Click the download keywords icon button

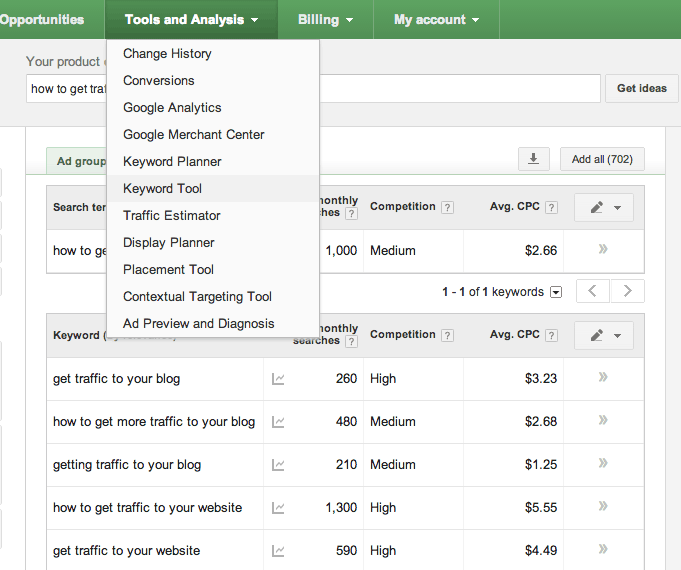click(533, 159)
